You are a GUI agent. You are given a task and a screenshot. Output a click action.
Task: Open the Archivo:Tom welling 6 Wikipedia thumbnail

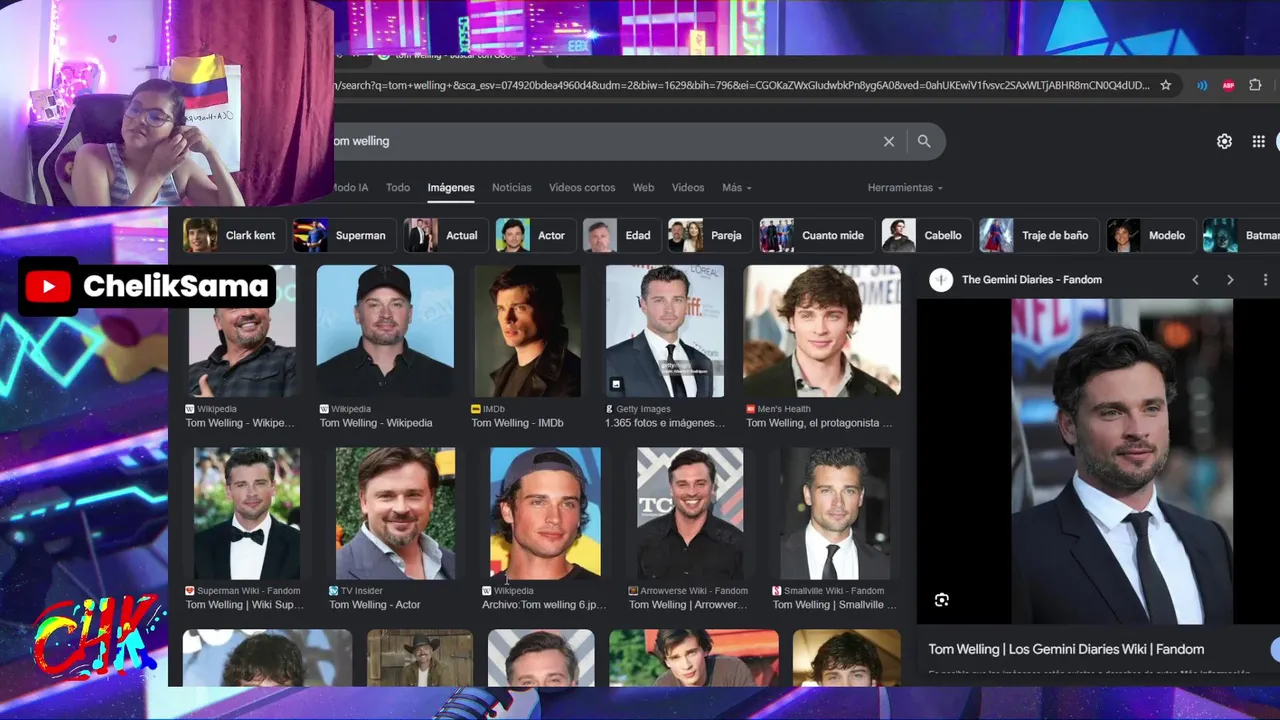pos(545,513)
